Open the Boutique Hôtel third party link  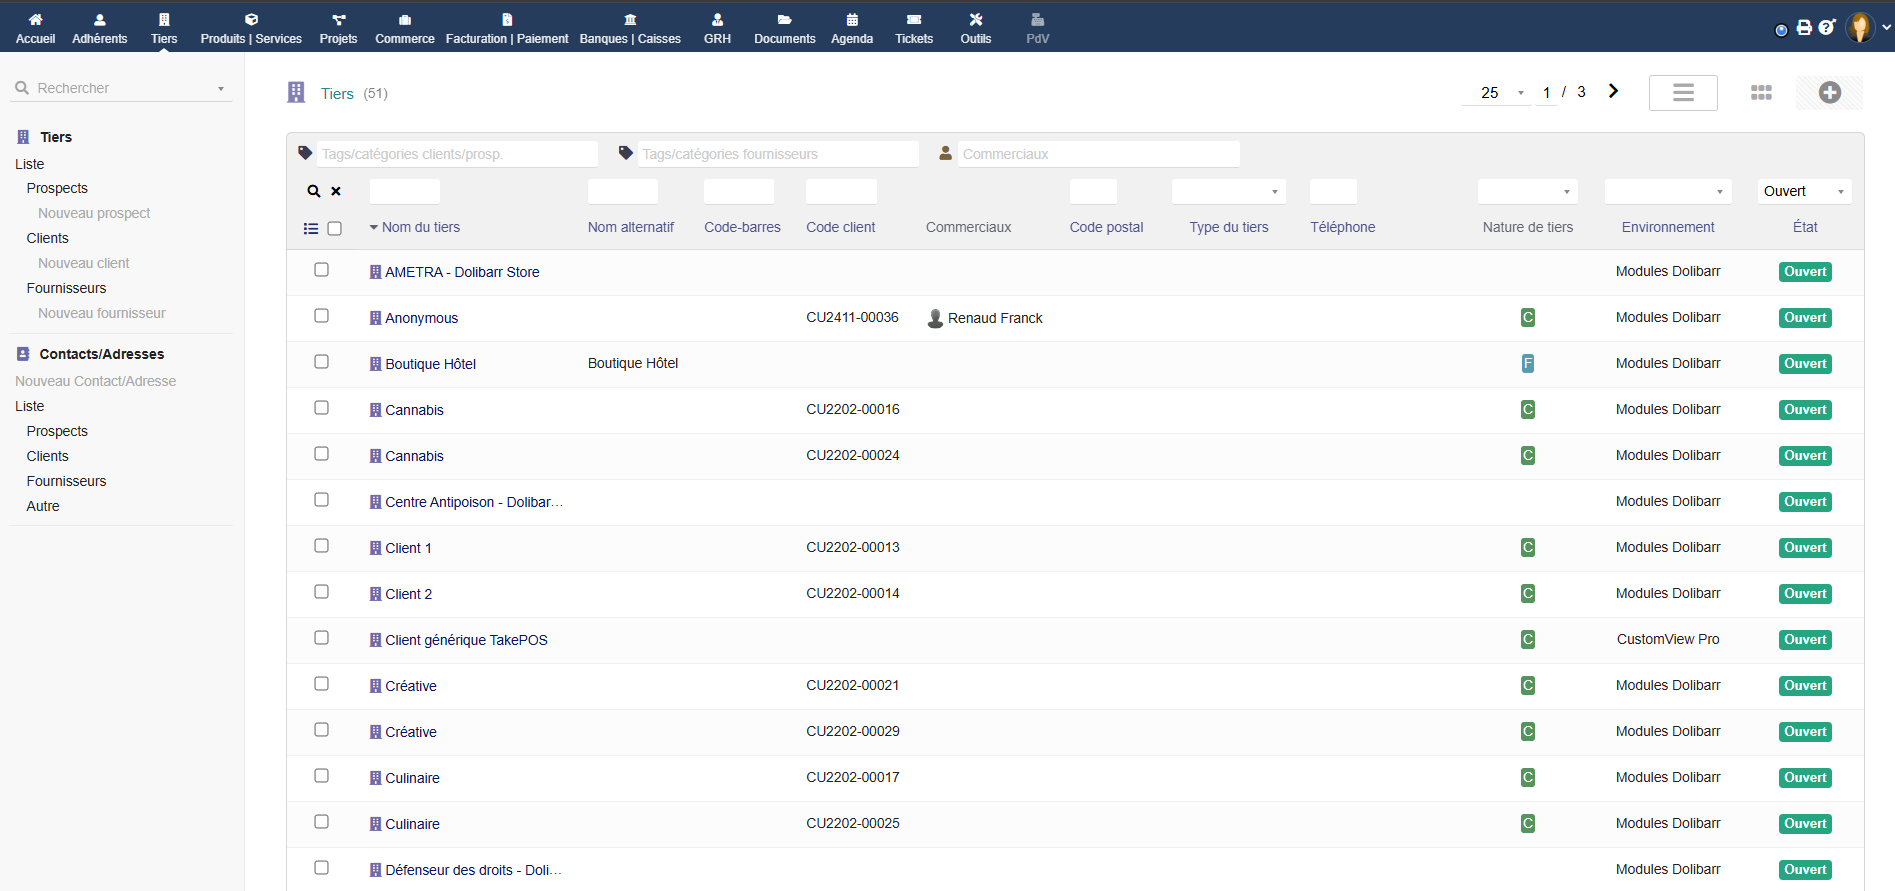(x=430, y=364)
